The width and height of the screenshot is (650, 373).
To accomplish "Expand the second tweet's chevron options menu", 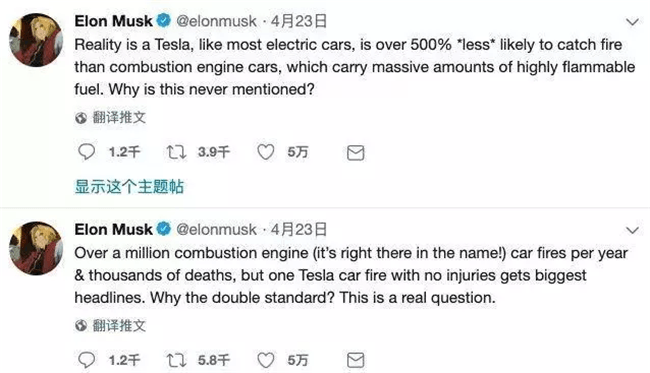I will 632,230.
